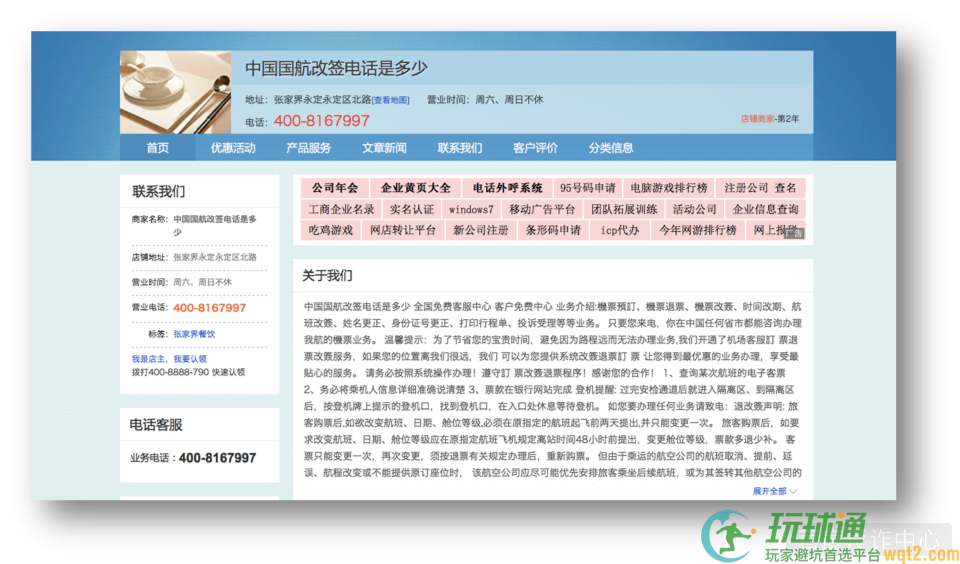
Task: Click the icp代办 ad link
Action: pyautogui.click(x=620, y=230)
